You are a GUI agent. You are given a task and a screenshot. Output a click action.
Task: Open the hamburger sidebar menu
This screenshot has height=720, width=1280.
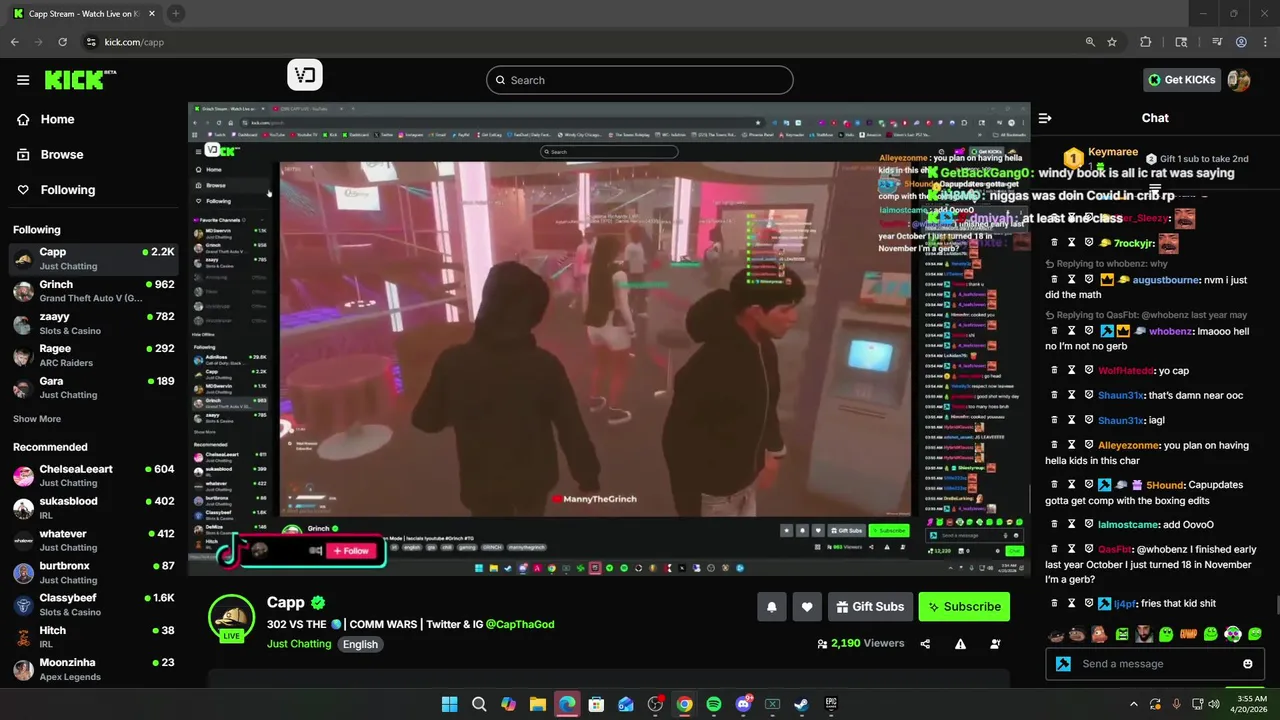[x=23, y=80]
